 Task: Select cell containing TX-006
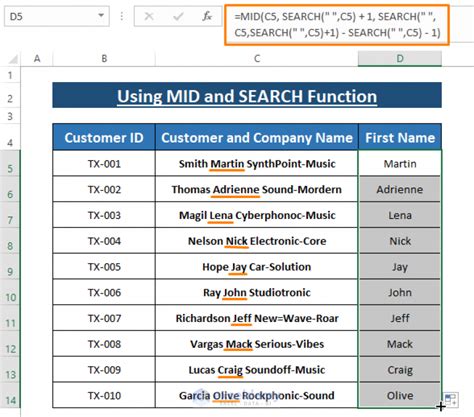(x=104, y=292)
